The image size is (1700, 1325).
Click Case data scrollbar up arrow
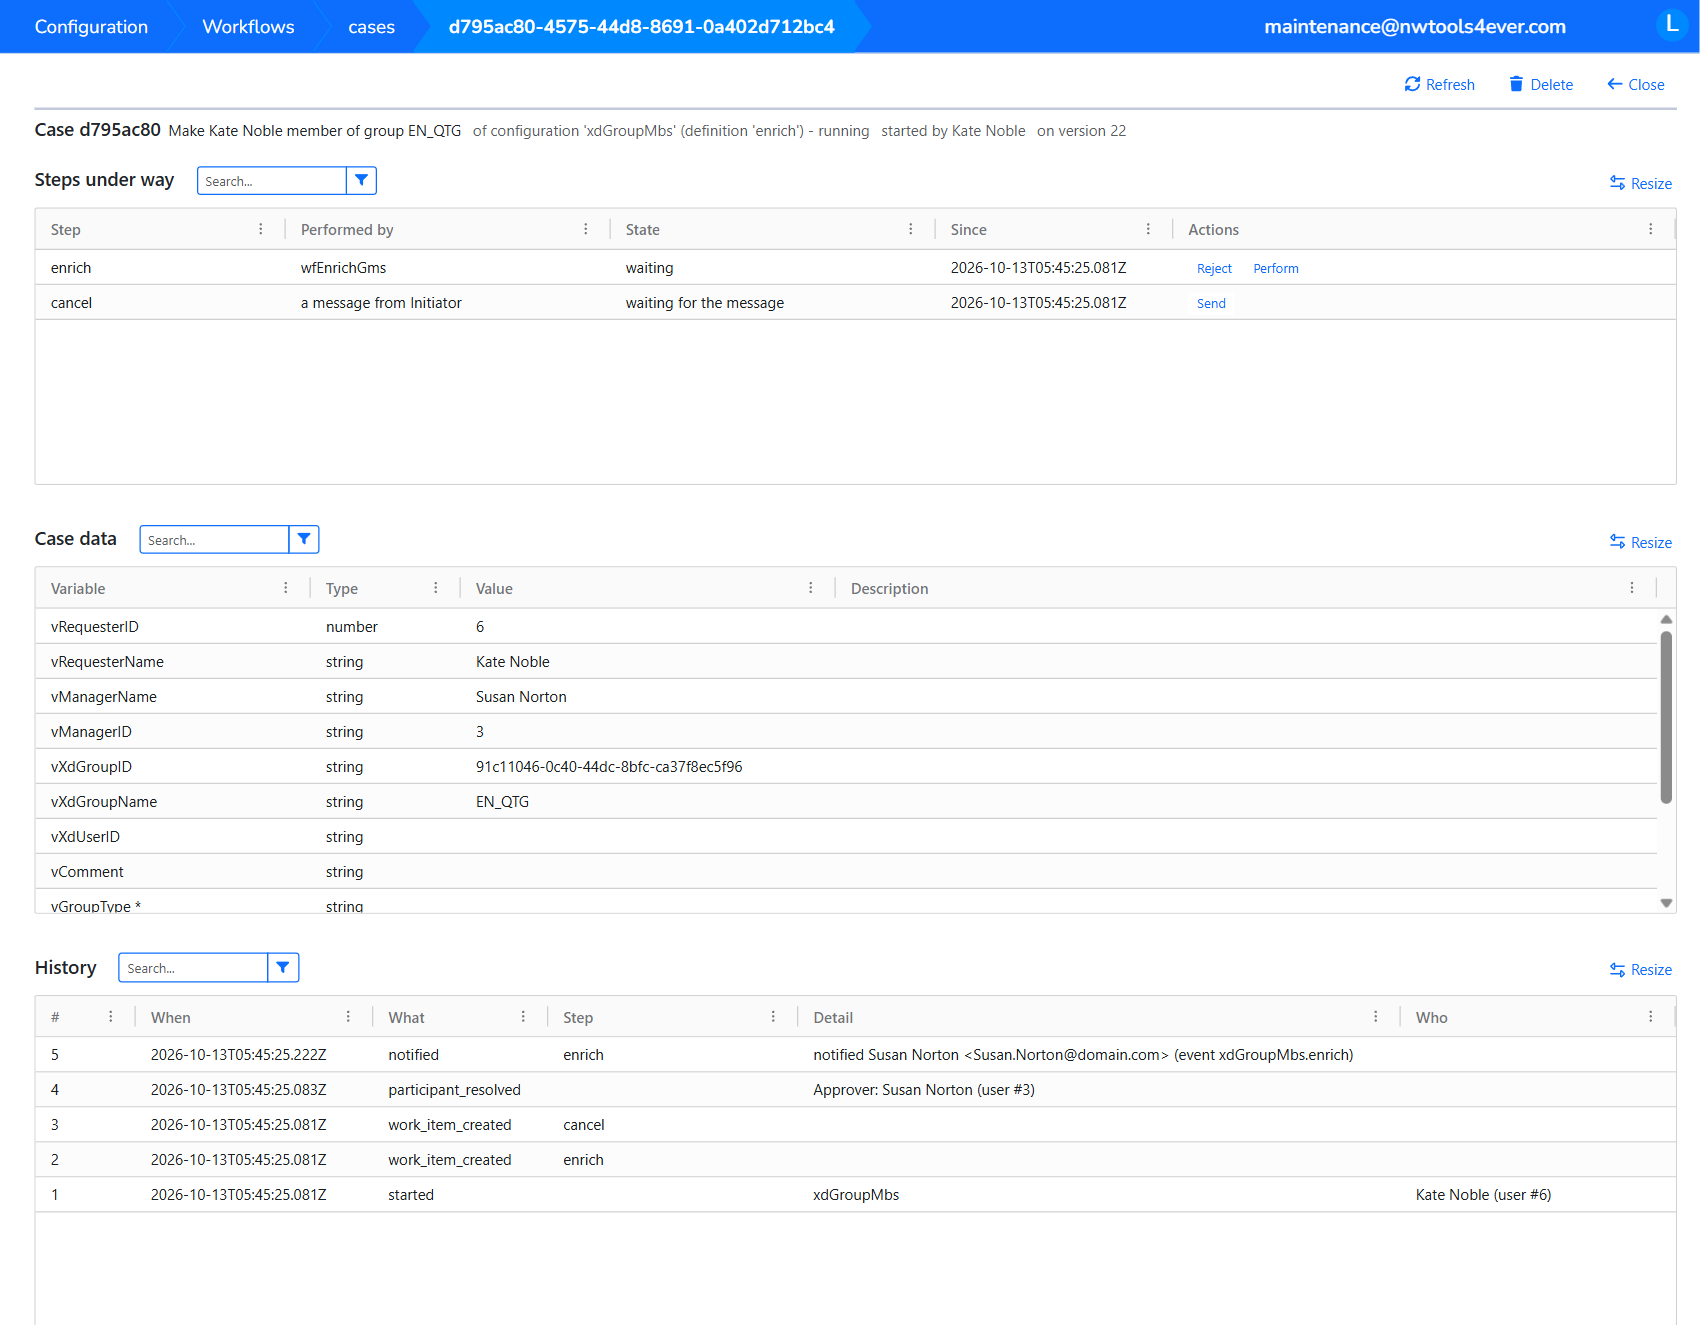tap(1666, 619)
